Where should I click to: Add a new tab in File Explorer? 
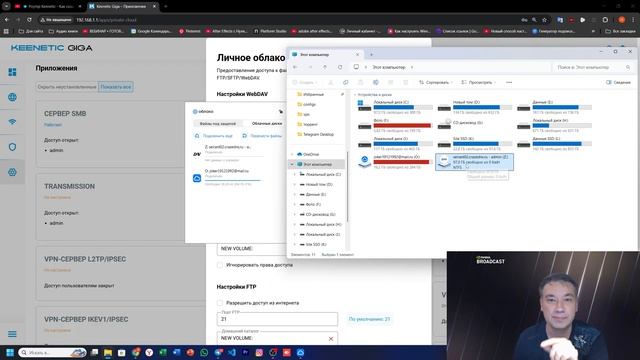click(371, 54)
